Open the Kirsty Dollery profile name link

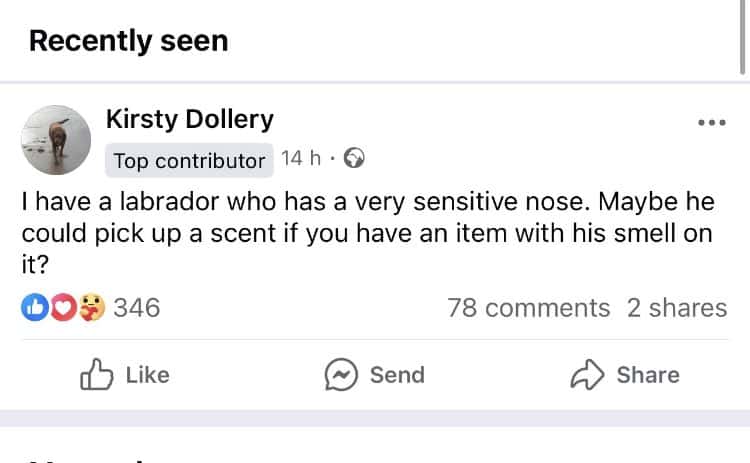tap(189, 120)
